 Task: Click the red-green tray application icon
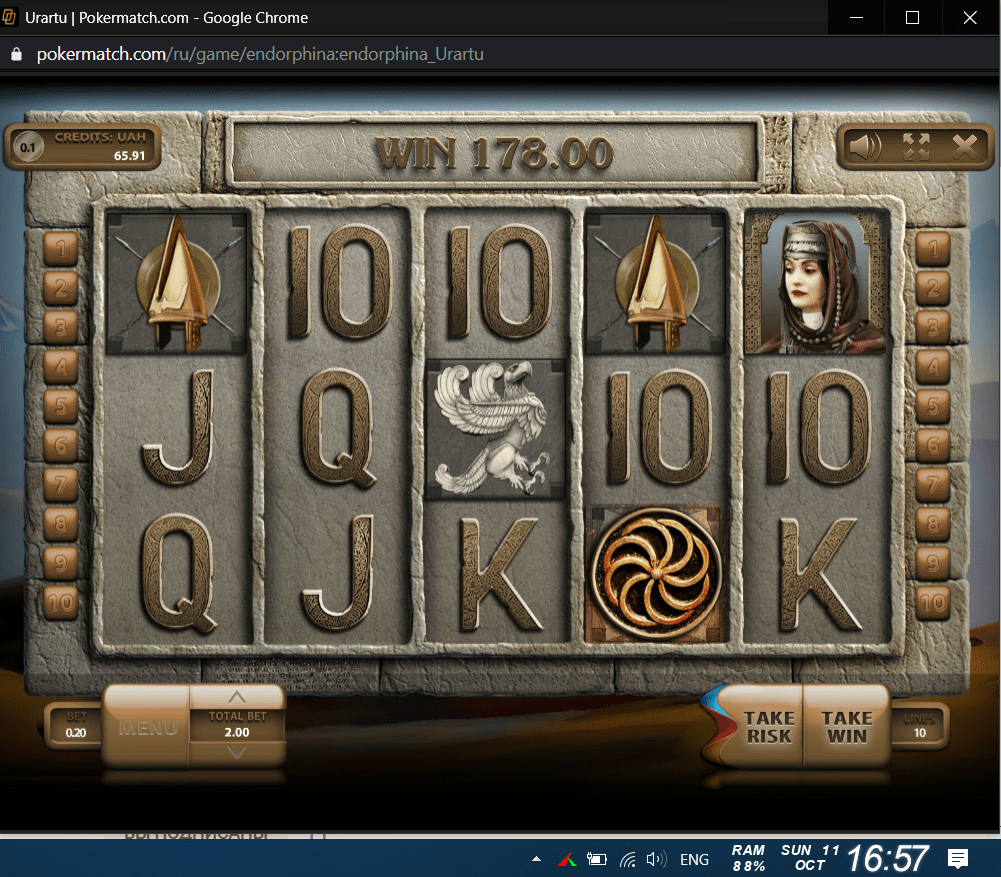pyautogui.click(x=567, y=860)
